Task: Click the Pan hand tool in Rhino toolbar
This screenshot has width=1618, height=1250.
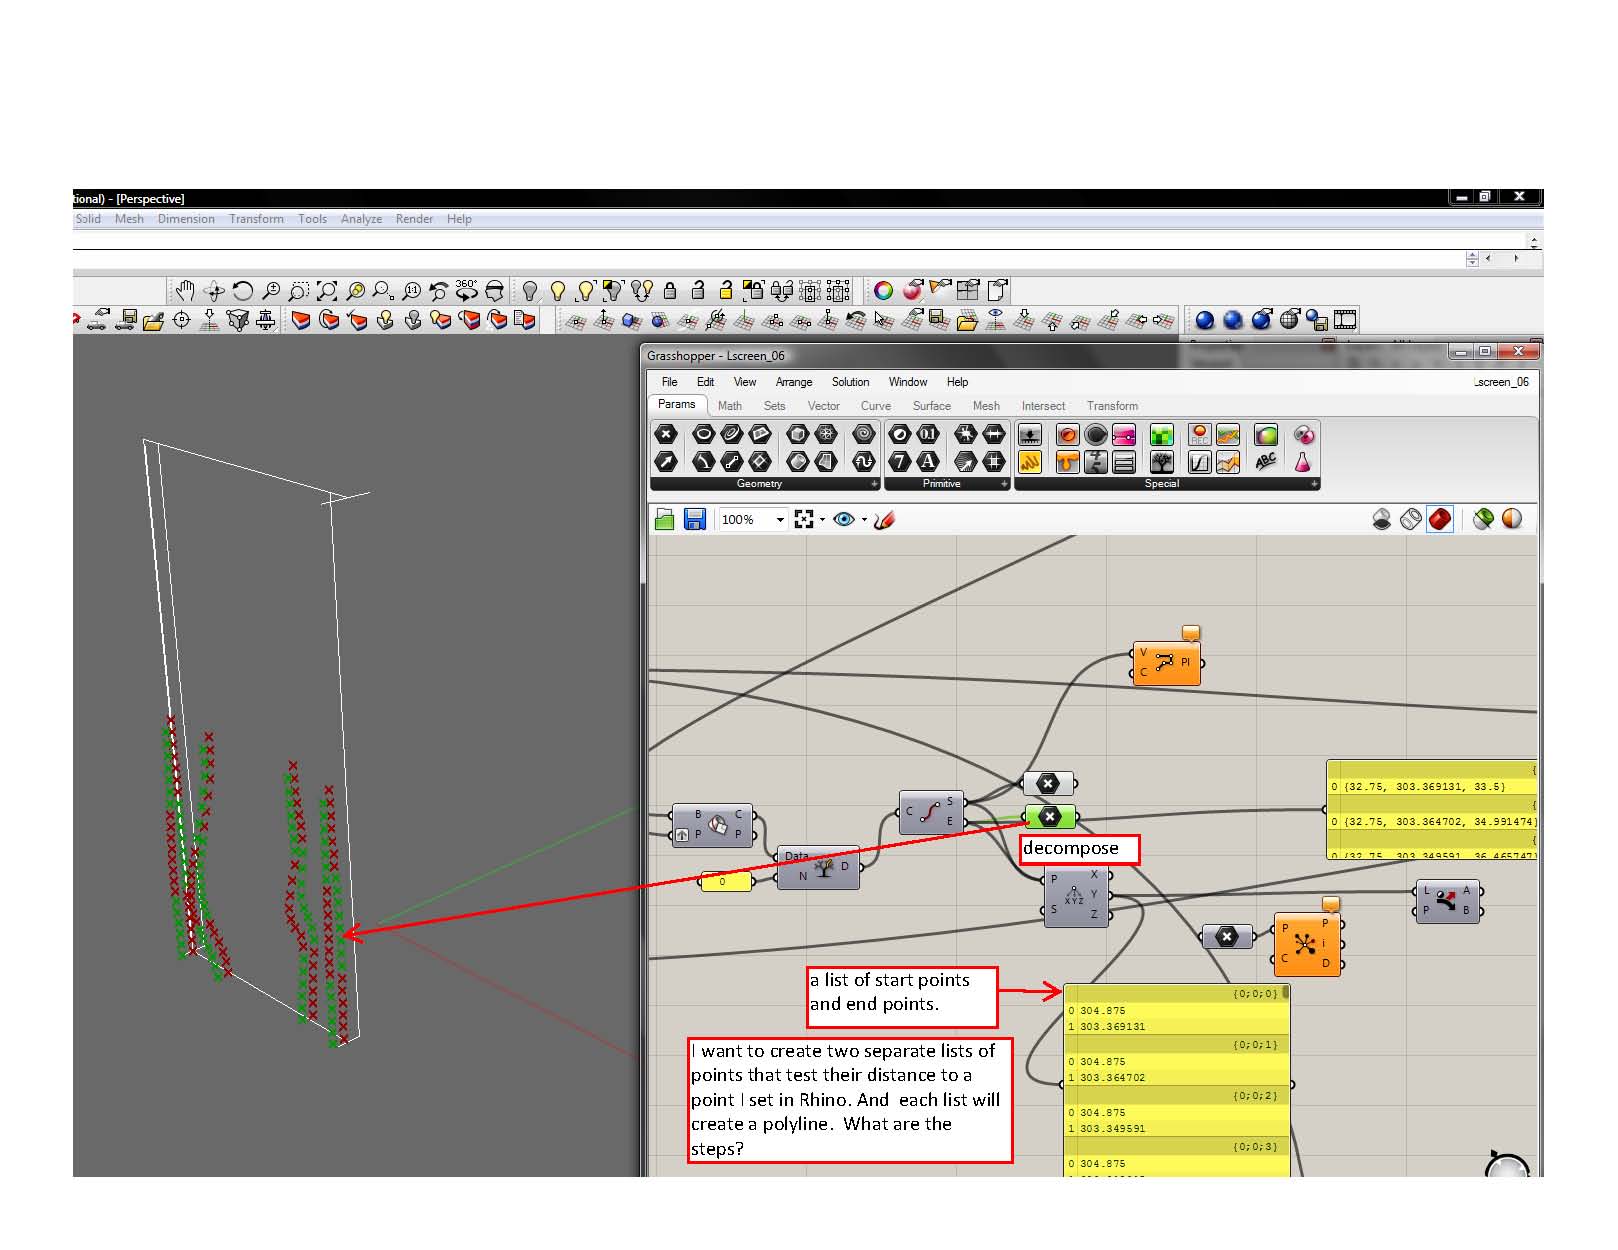Action: click(x=185, y=291)
